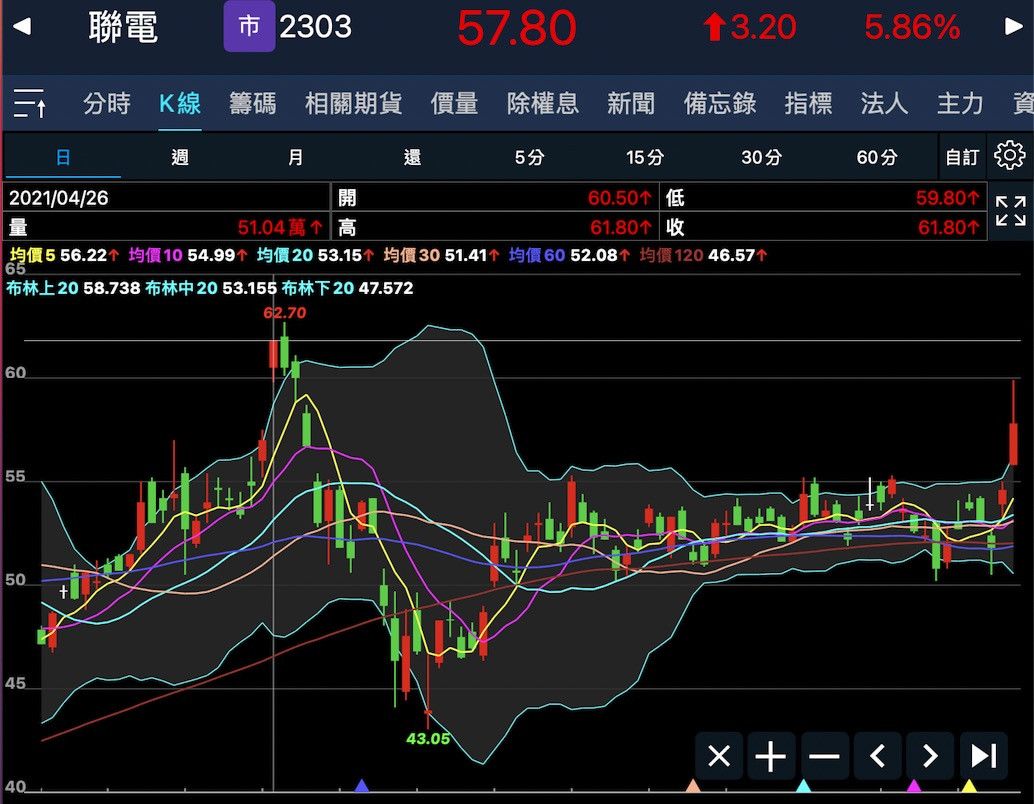
Task: Switch to the 分時 tab
Action: click(107, 103)
